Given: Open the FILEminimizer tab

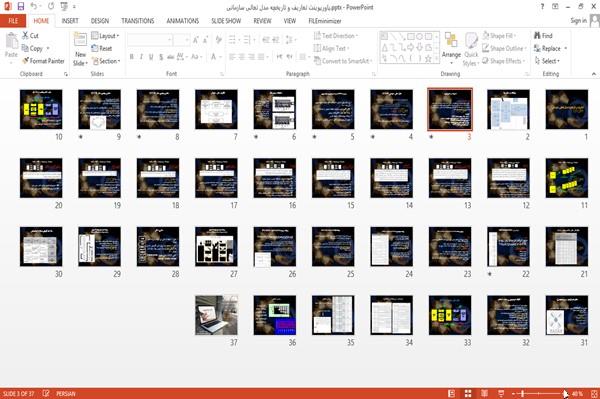Looking at the screenshot, I should 325,21.
